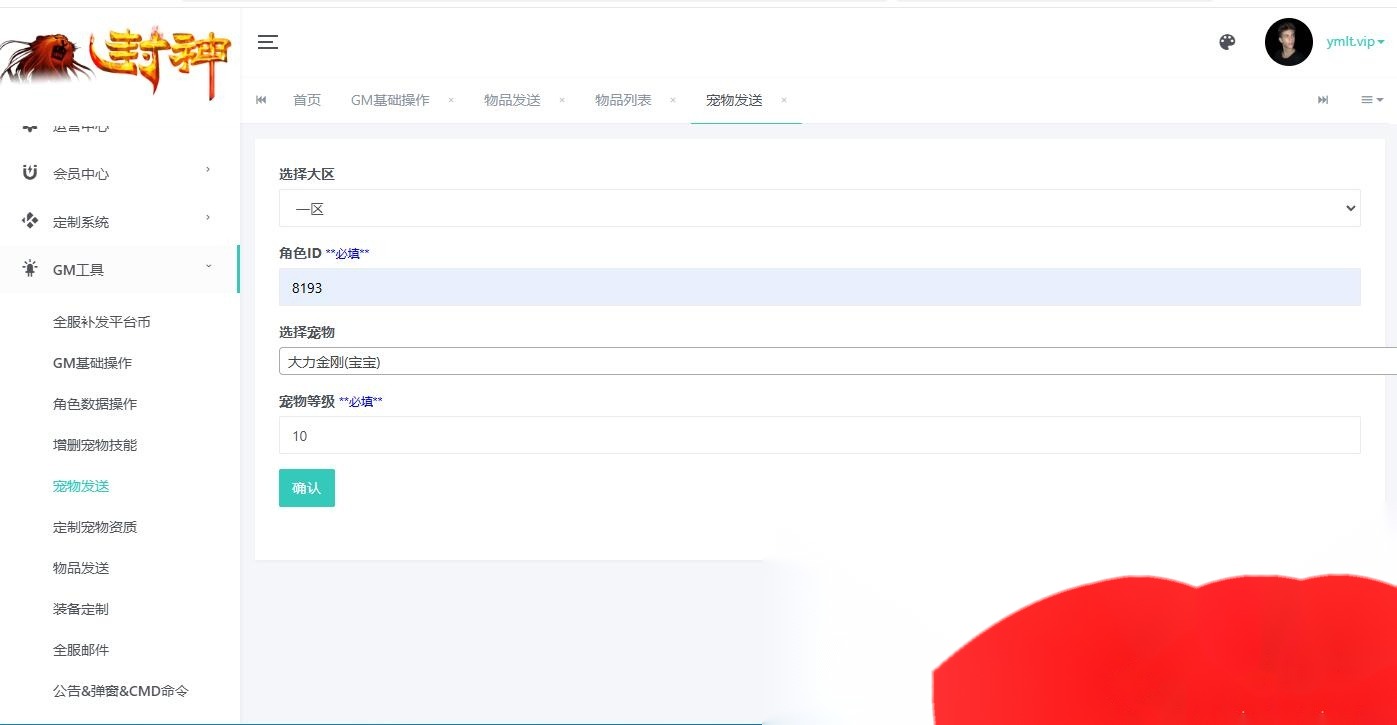Open 装备定制 in sidebar
This screenshot has height=725, width=1397.
tap(81, 609)
